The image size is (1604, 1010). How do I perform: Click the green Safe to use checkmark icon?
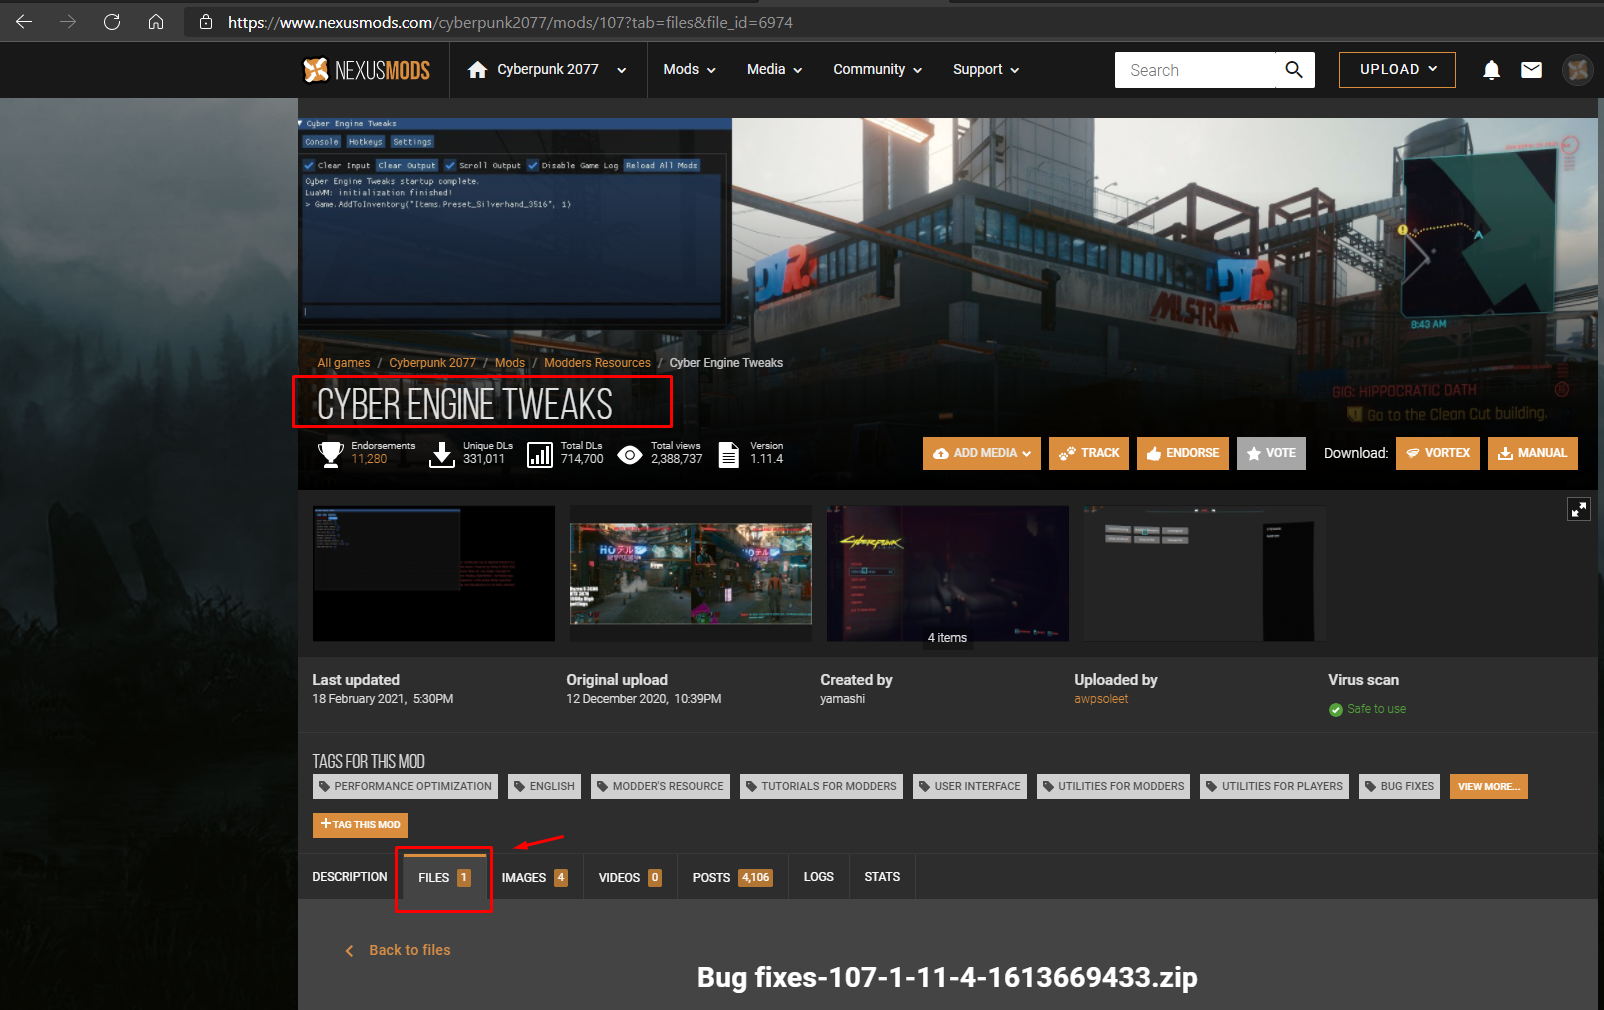[1336, 710]
